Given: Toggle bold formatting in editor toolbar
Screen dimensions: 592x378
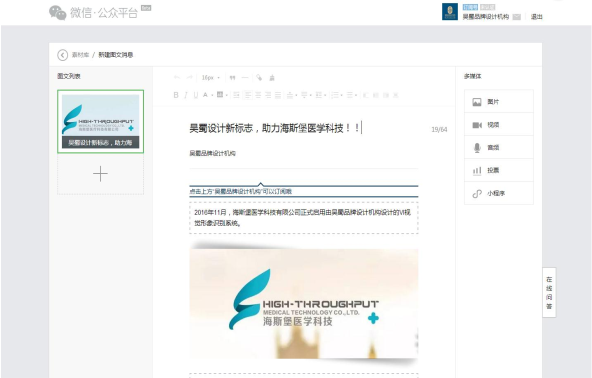Looking at the screenshot, I should pyautogui.click(x=176, y=95).
